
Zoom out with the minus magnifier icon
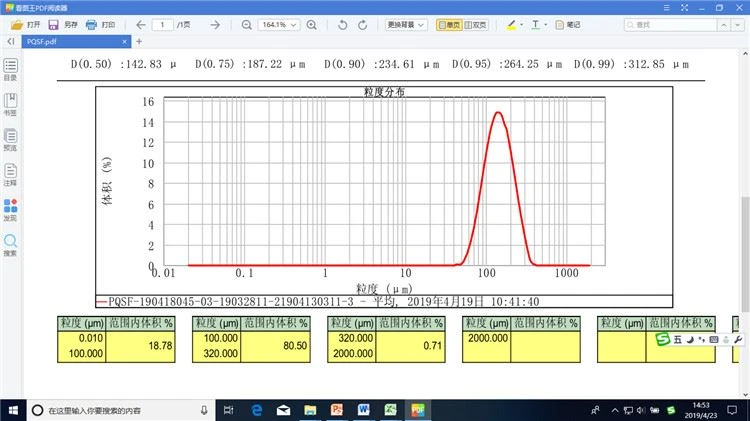[246, 24]
